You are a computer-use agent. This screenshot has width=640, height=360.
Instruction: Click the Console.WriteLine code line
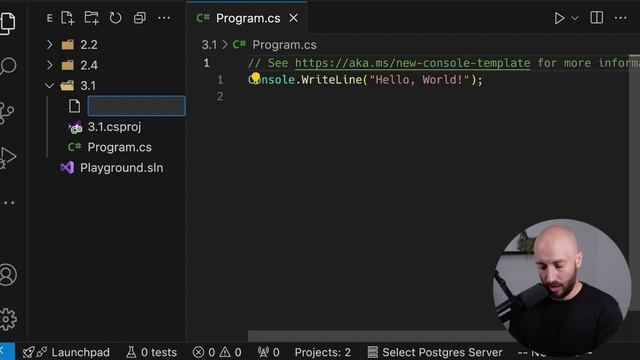pyautogui.click(x=365, y=80)
